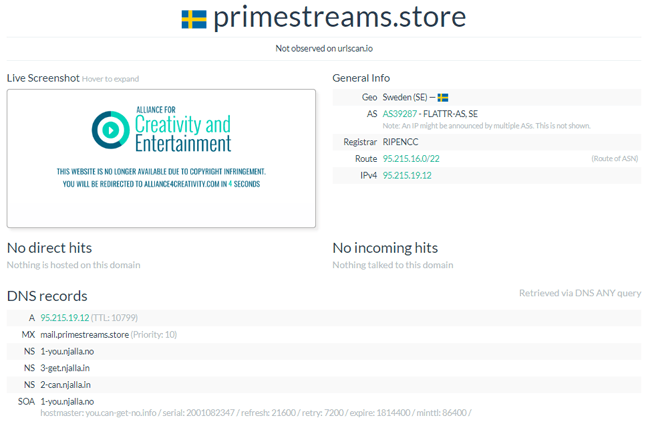This screenshot has width=650, height=424.
Task: Click the small Sweden flag in Geo row
Action: click(443, 97)
